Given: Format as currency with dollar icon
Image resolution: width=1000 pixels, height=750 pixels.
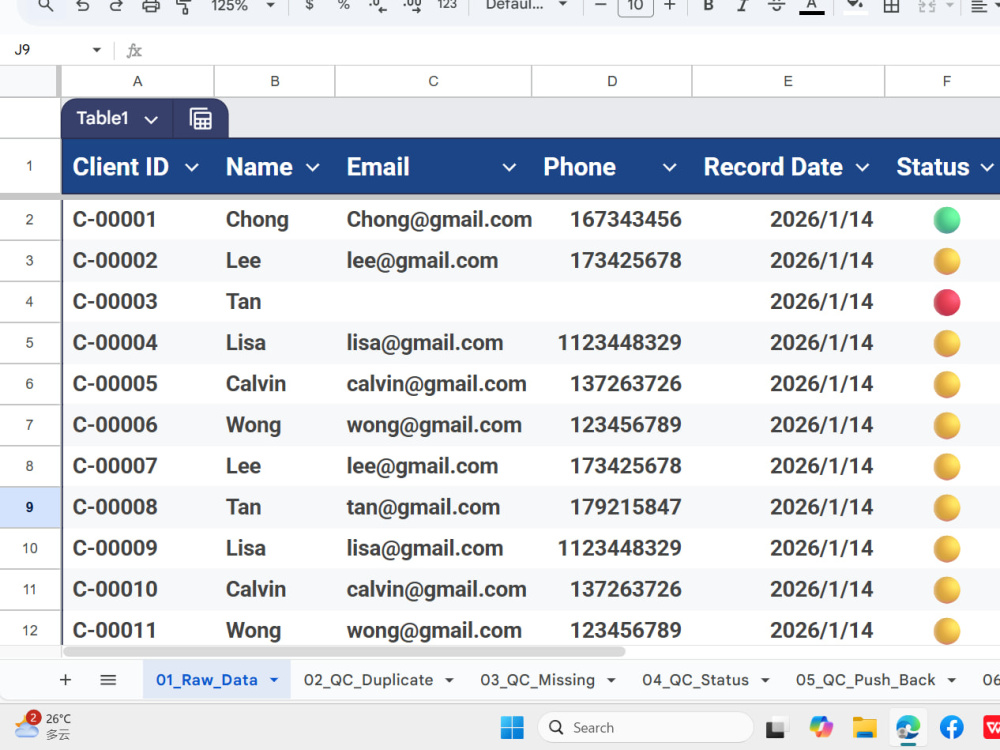Looking at the screenshot, I should 309,5.
